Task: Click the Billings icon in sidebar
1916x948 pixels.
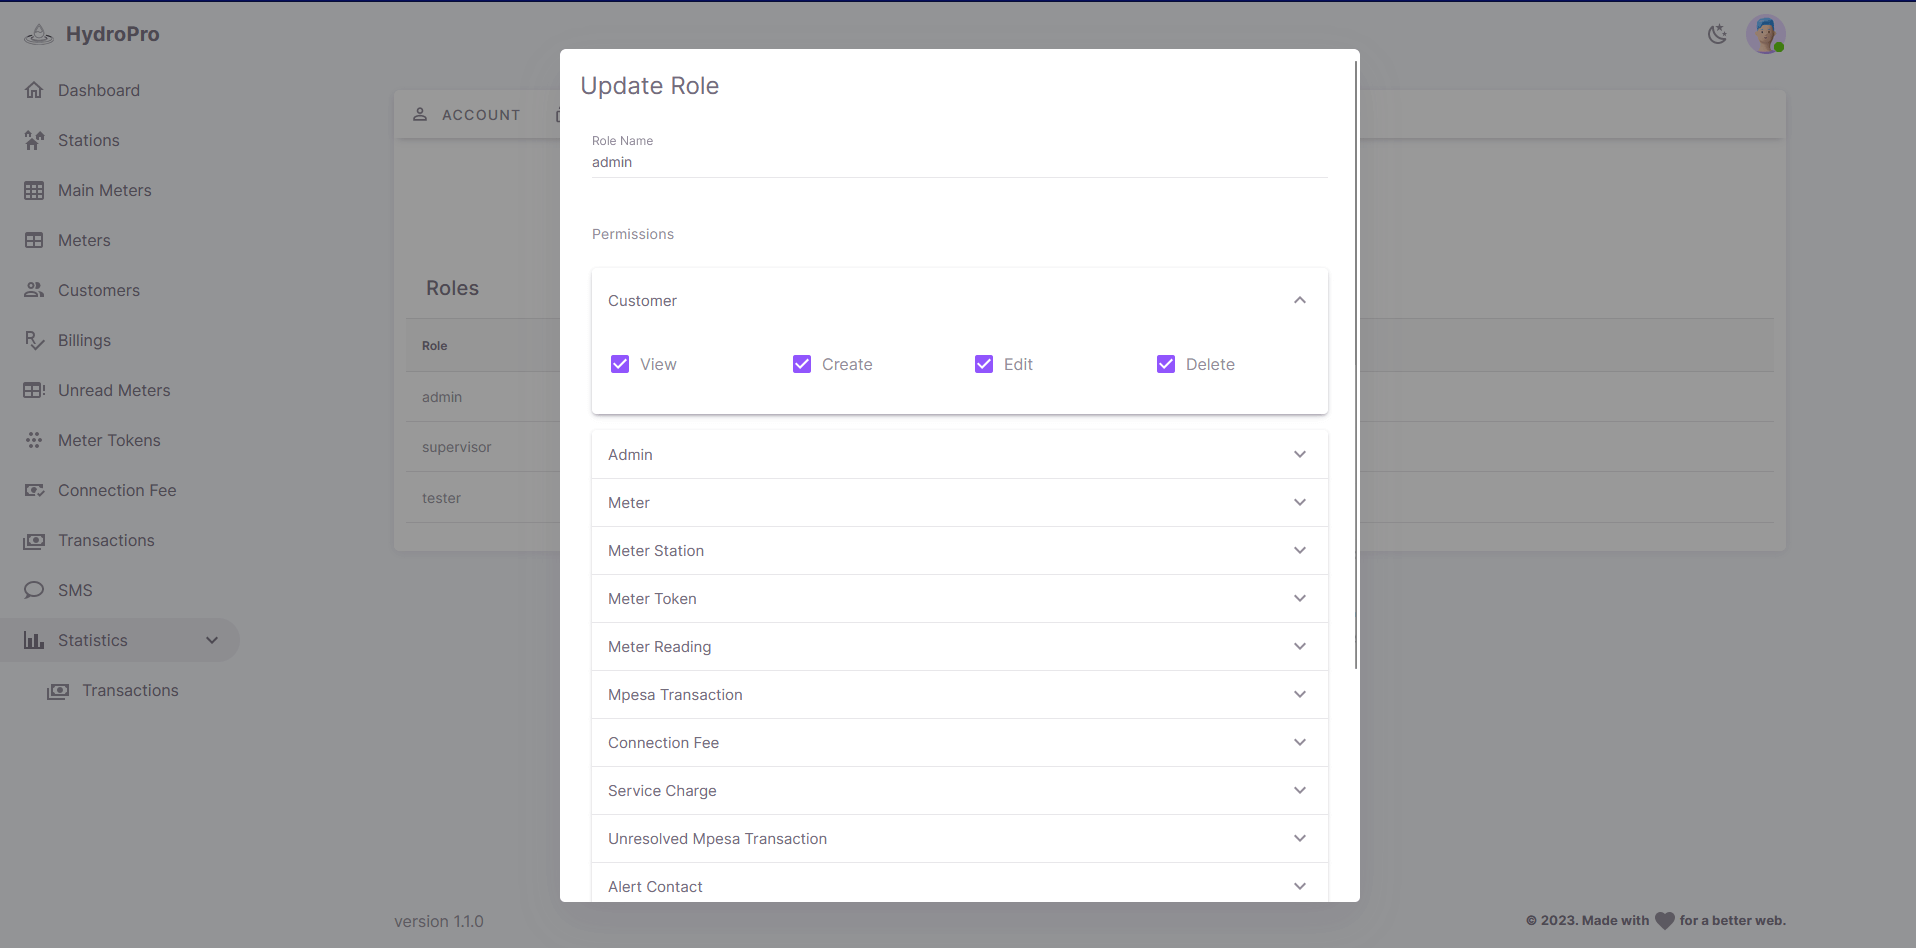Action: (x=34, y=340)
